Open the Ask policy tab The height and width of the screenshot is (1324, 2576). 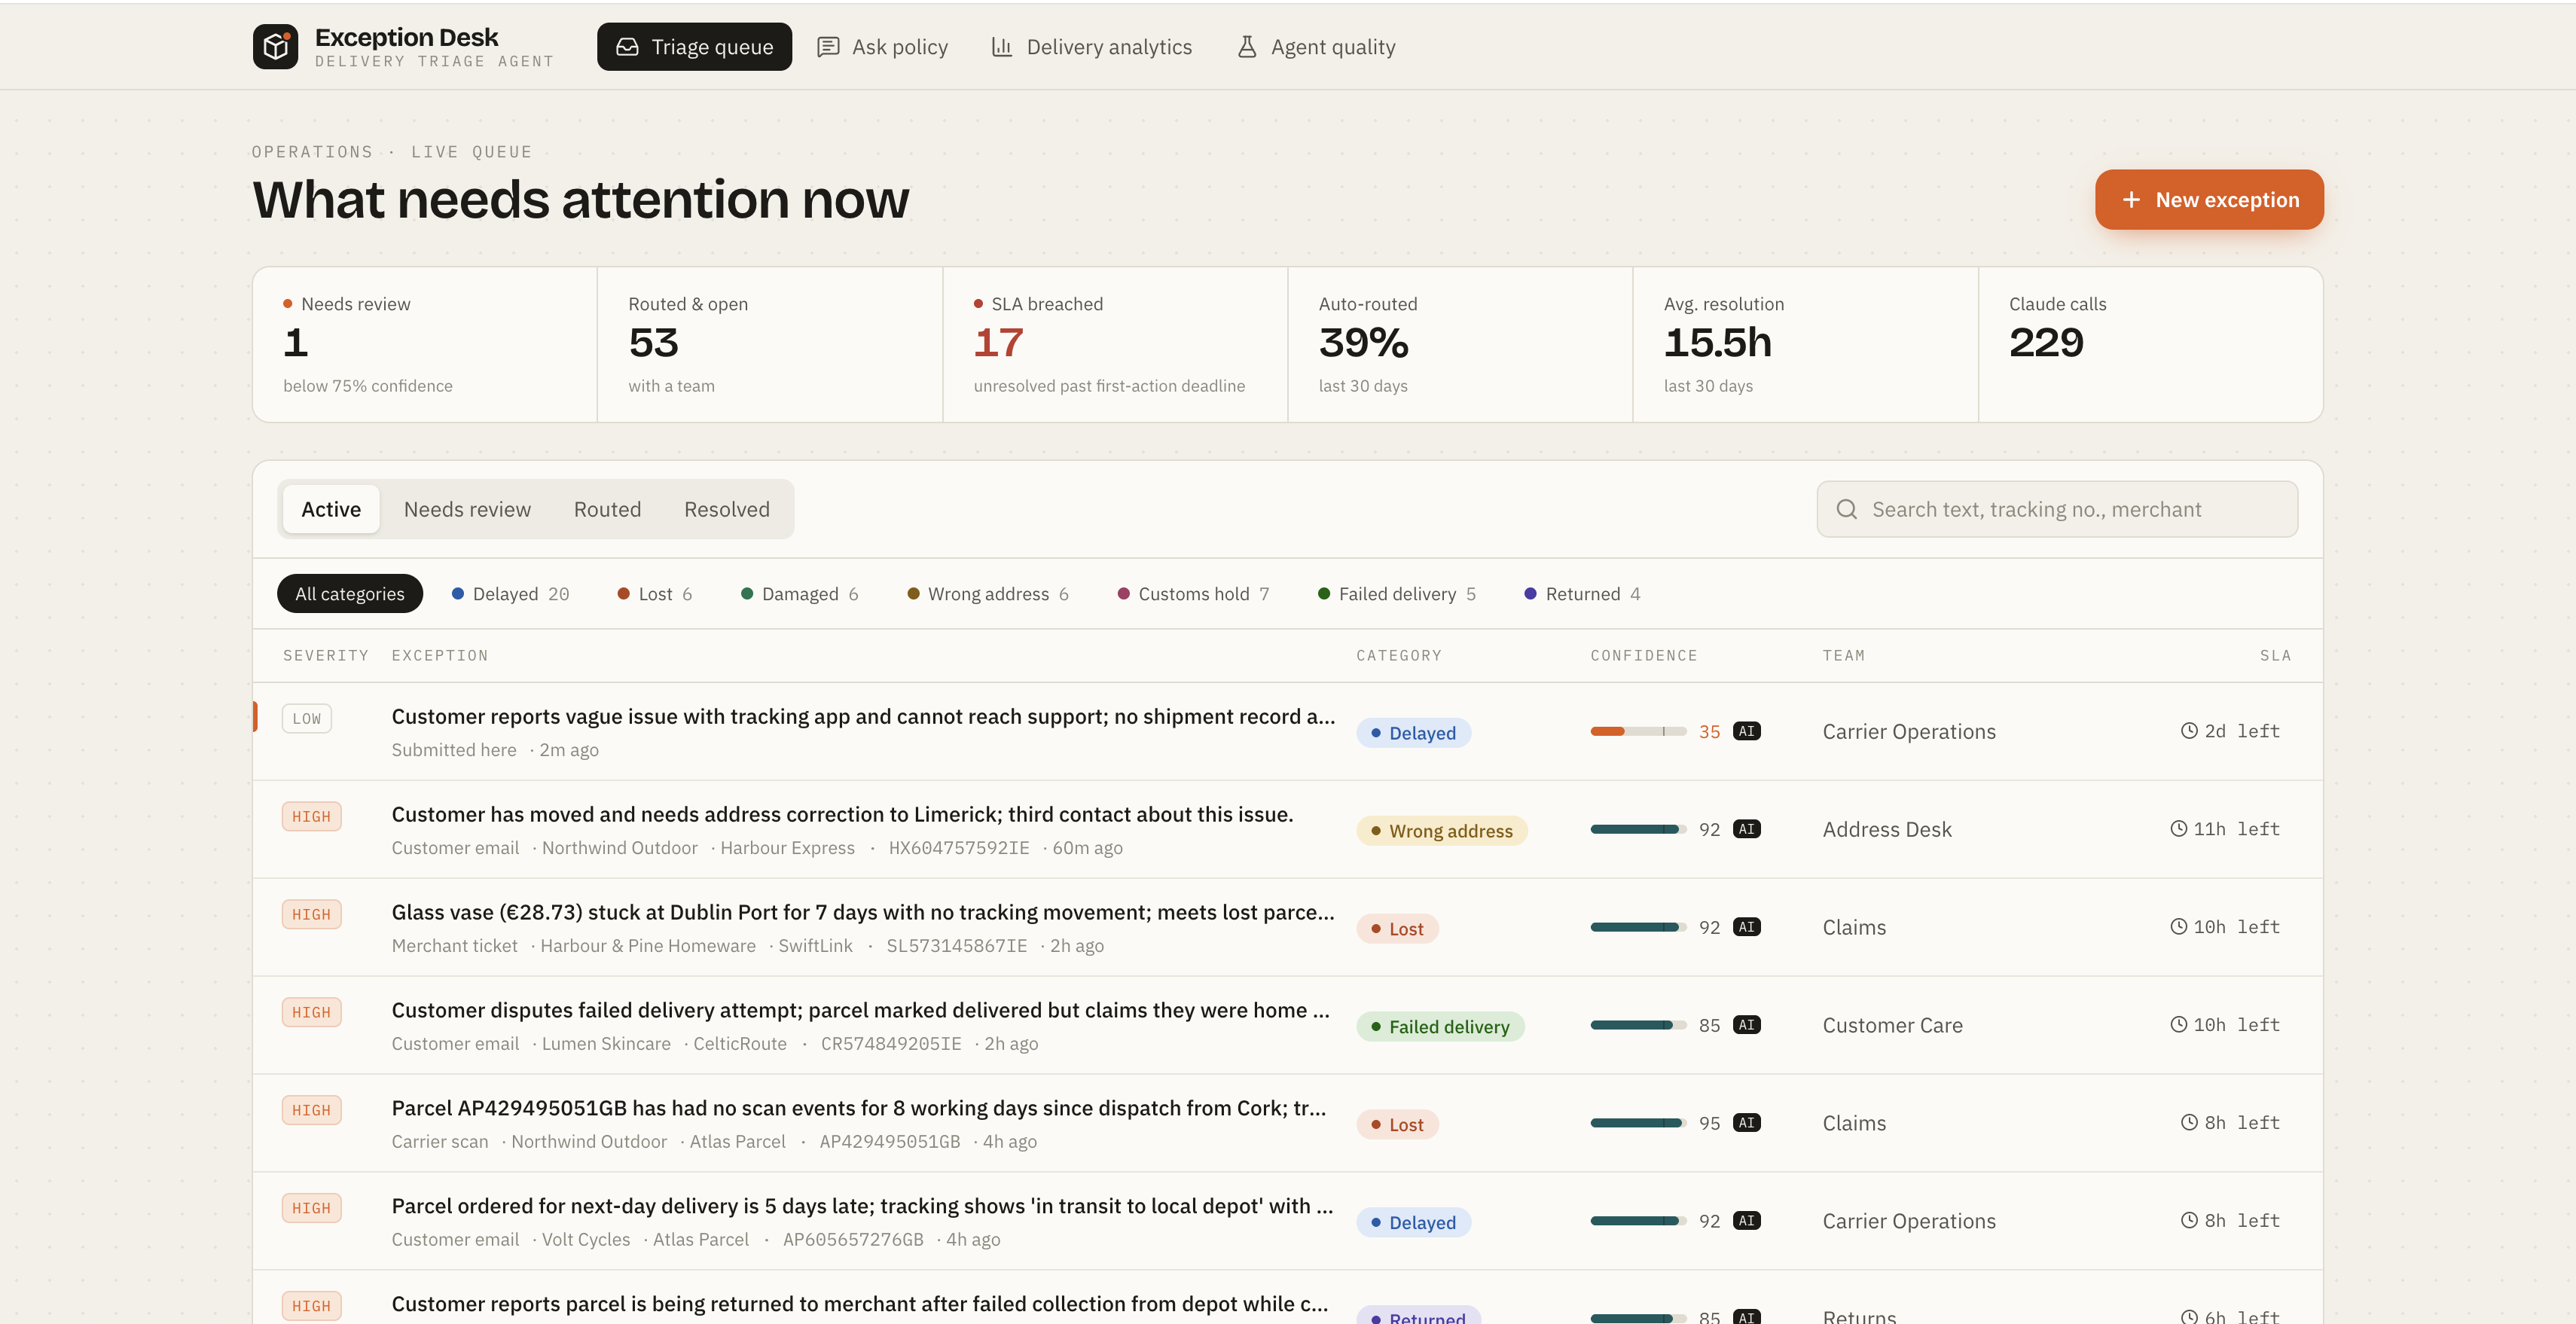(x=882, y=47)
